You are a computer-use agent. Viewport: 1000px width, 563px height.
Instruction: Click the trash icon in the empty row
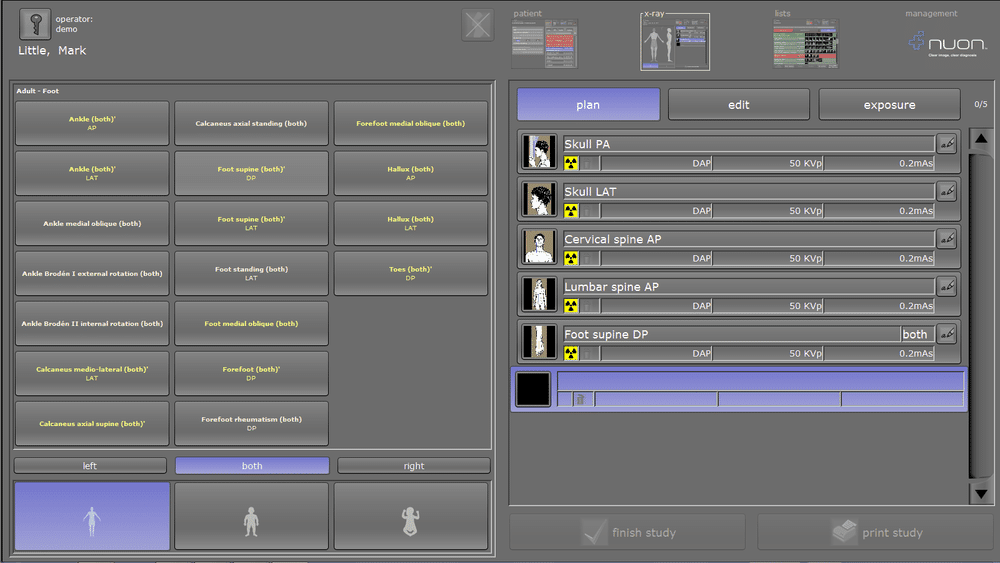(579, 399)
